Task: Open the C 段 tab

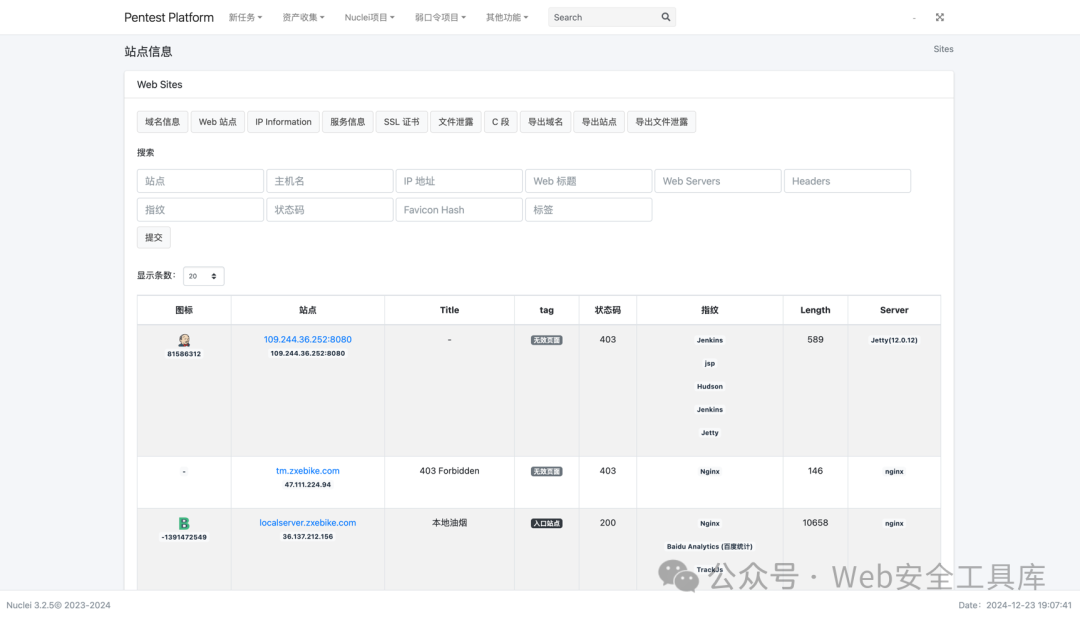Action: tap(500, 122)
